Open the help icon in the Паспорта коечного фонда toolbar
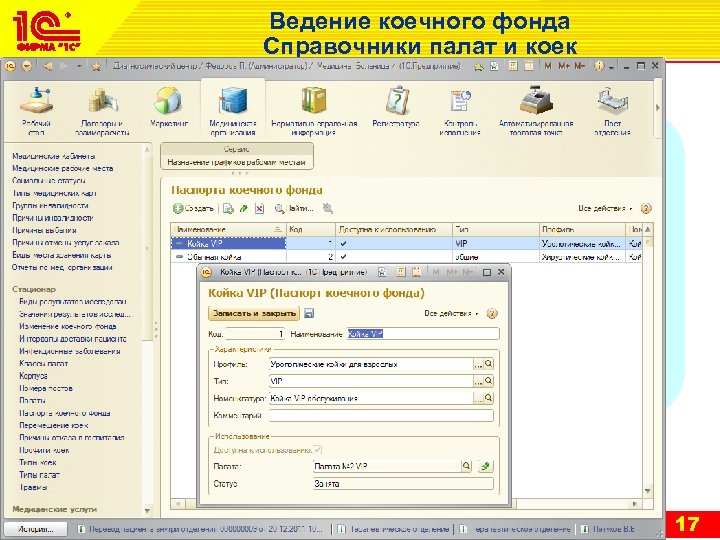720x540 pixels. [646, 209]
